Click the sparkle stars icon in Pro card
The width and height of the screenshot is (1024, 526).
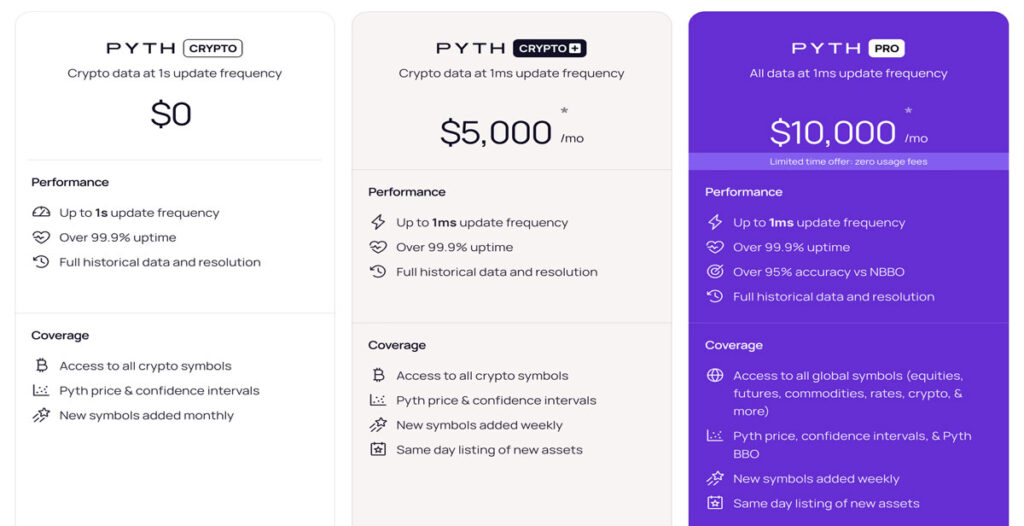tap(715, 479)
